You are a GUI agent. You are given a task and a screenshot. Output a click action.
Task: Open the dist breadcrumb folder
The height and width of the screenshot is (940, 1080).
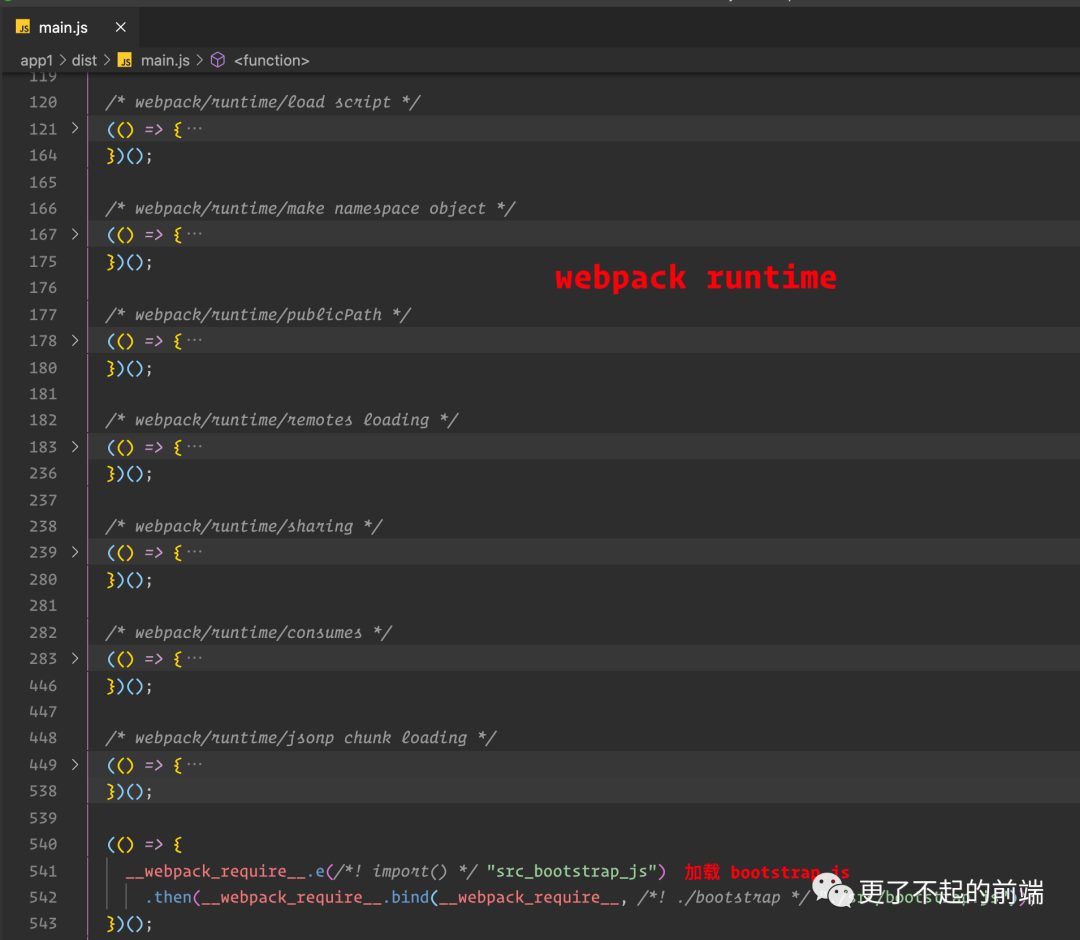84,61
